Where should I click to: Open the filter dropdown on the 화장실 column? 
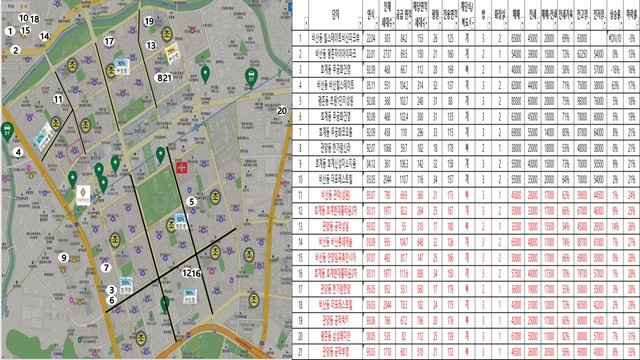[505, 24]
